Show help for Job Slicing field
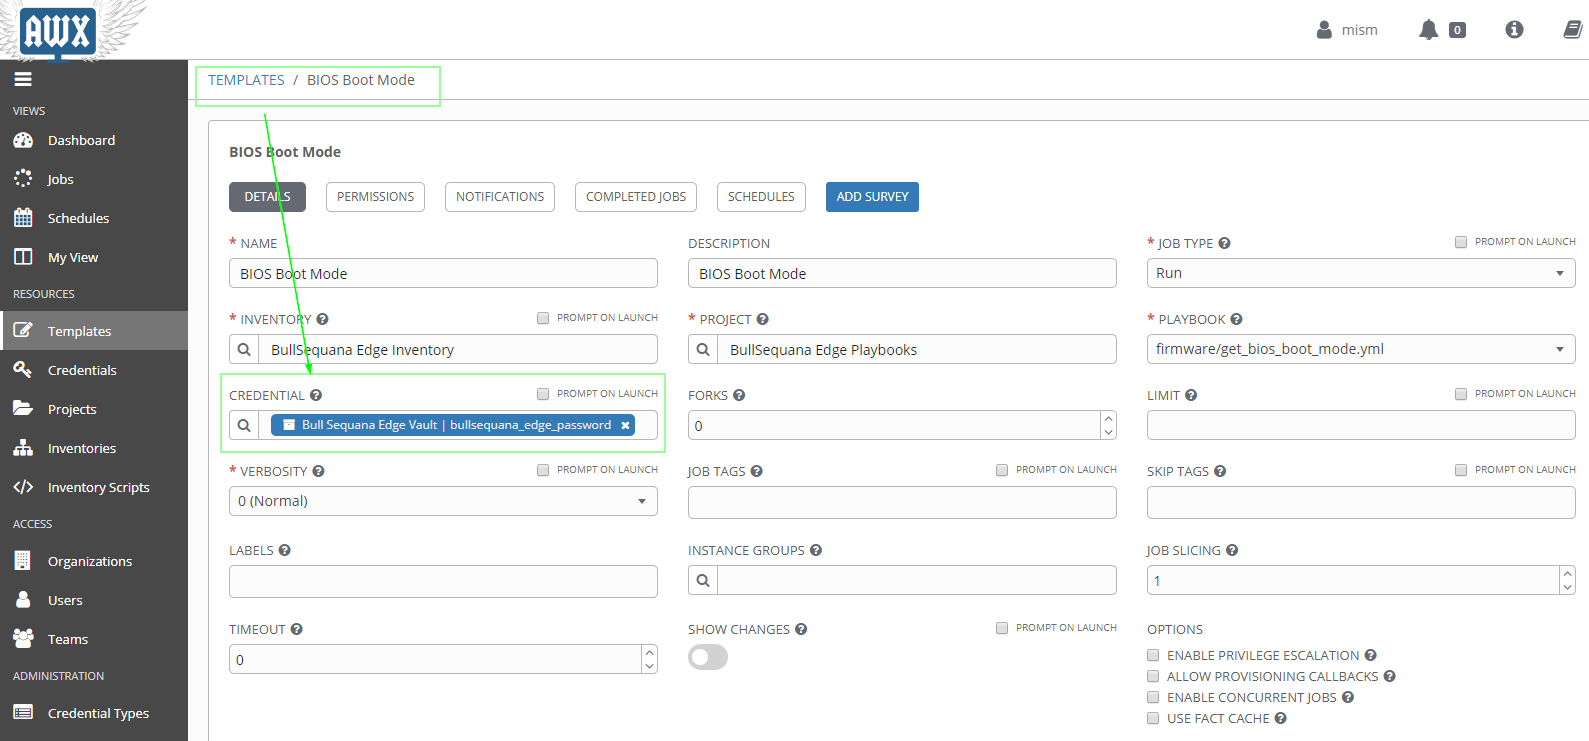Viewport: 1589px width, 741px height. click(1232, 550)
